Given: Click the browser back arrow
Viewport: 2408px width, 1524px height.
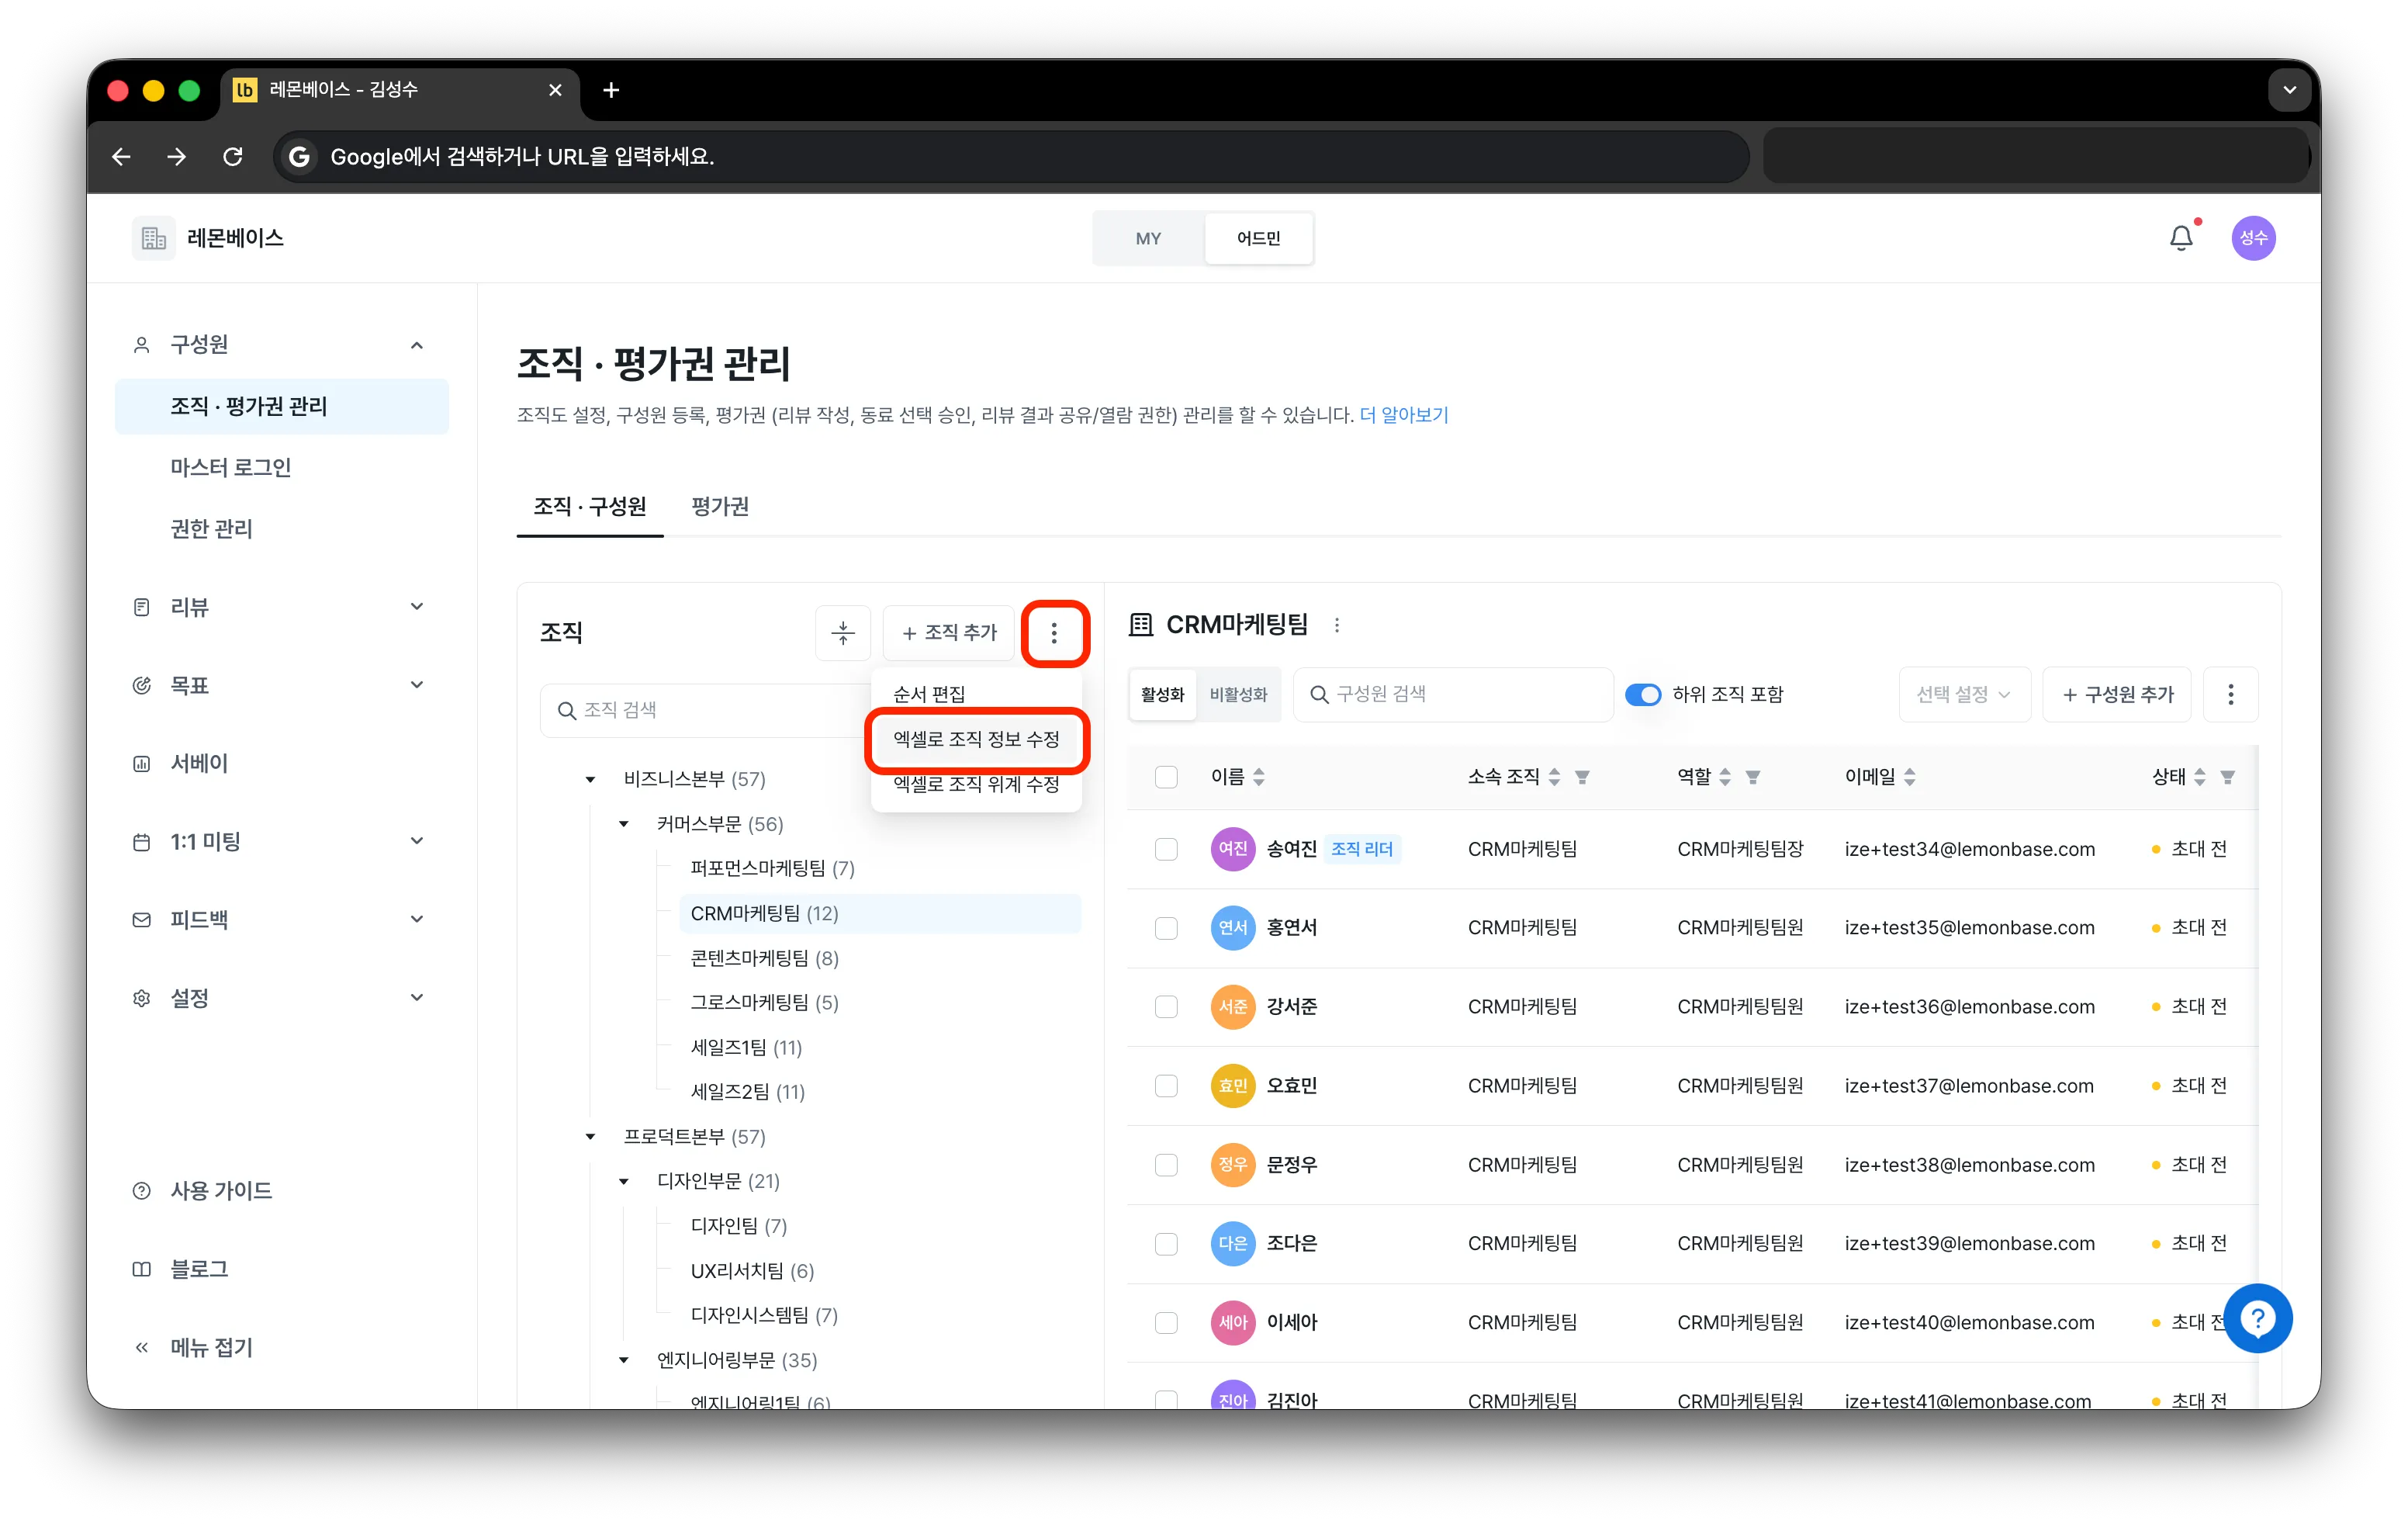Looking at the screenshot, I should (121, 156).
